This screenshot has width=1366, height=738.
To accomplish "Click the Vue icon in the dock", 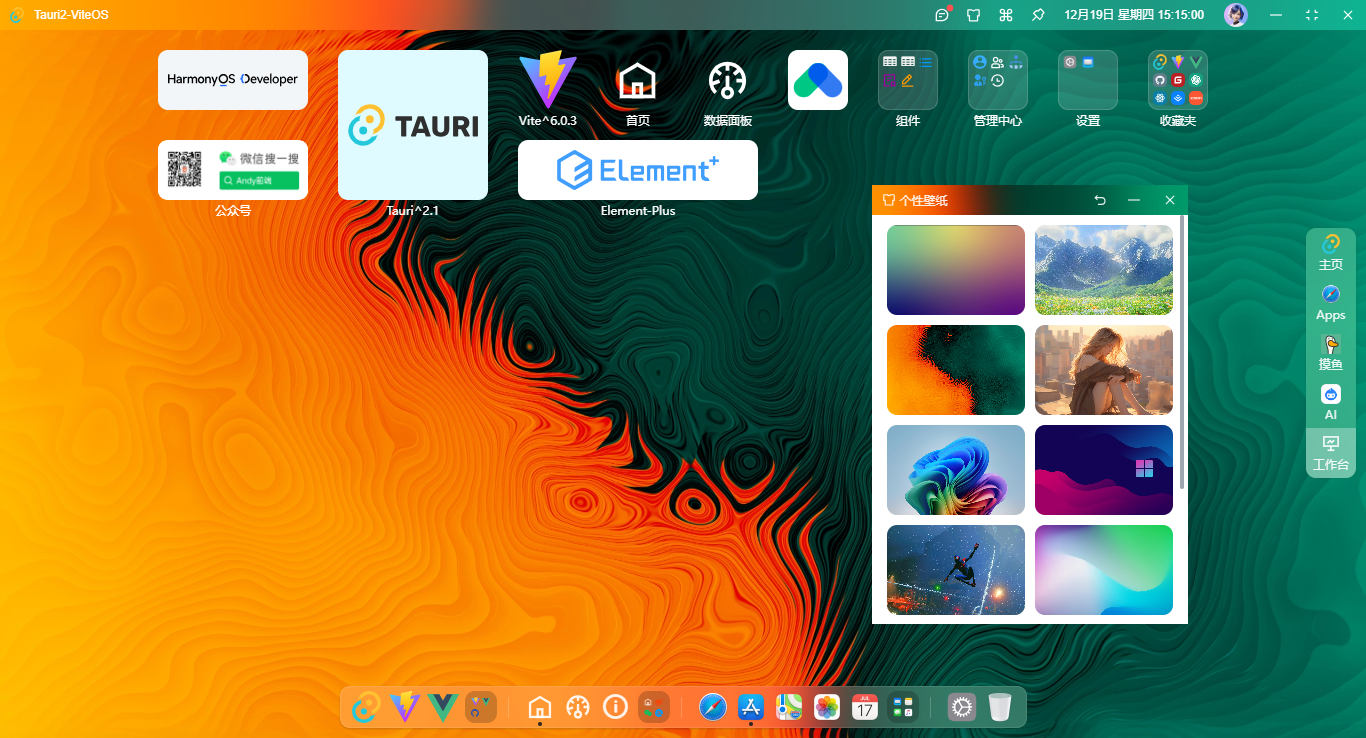I will (x=442, y=707).
